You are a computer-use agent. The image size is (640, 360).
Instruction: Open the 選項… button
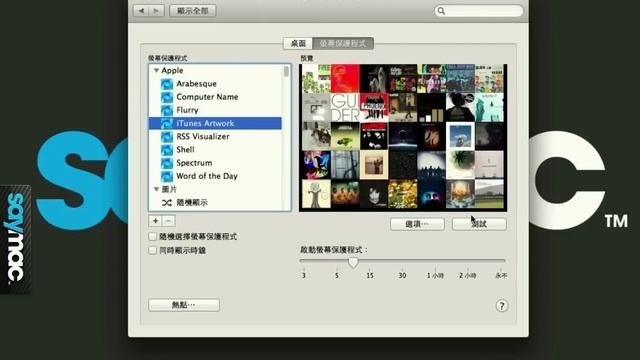[417, 224]
